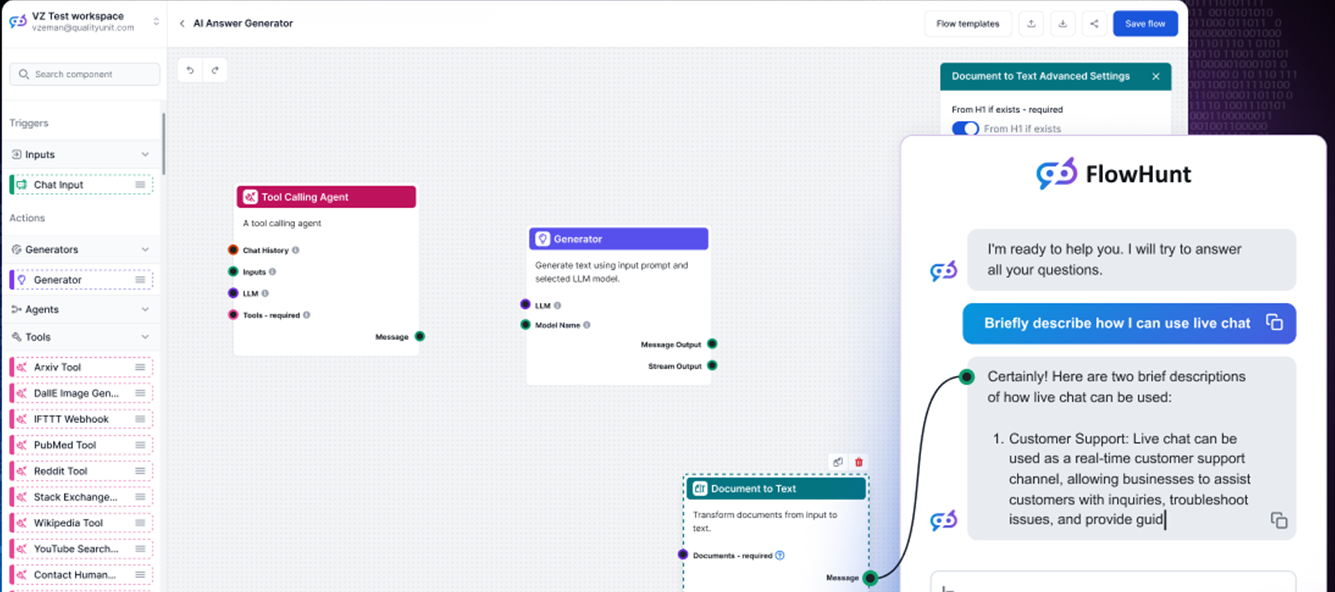Viewport: 1335px width, 592px height.
Task: Disable the From H1 if exists toggle
Action: pyautogui.click(x=964, y=128)
